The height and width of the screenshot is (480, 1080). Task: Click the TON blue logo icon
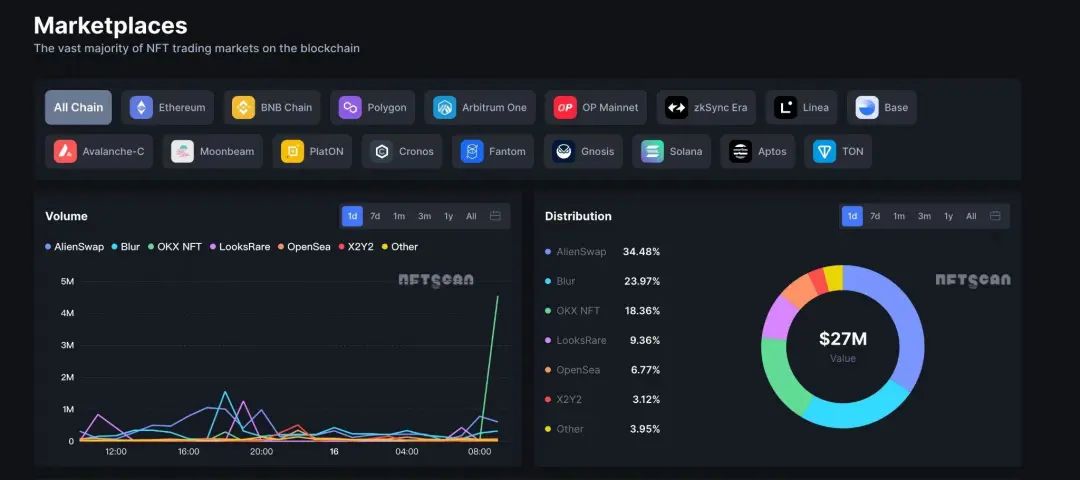pyautogui.click(x=824, y=152)
